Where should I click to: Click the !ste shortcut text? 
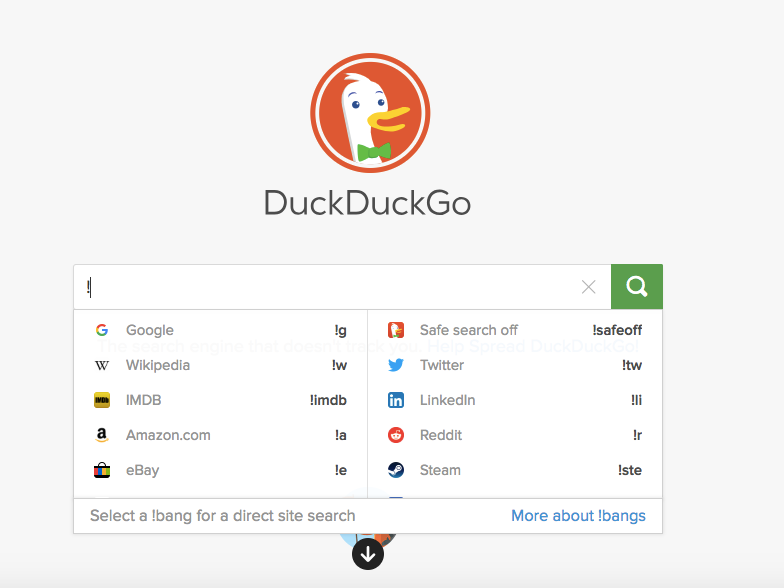click(630, 470)
